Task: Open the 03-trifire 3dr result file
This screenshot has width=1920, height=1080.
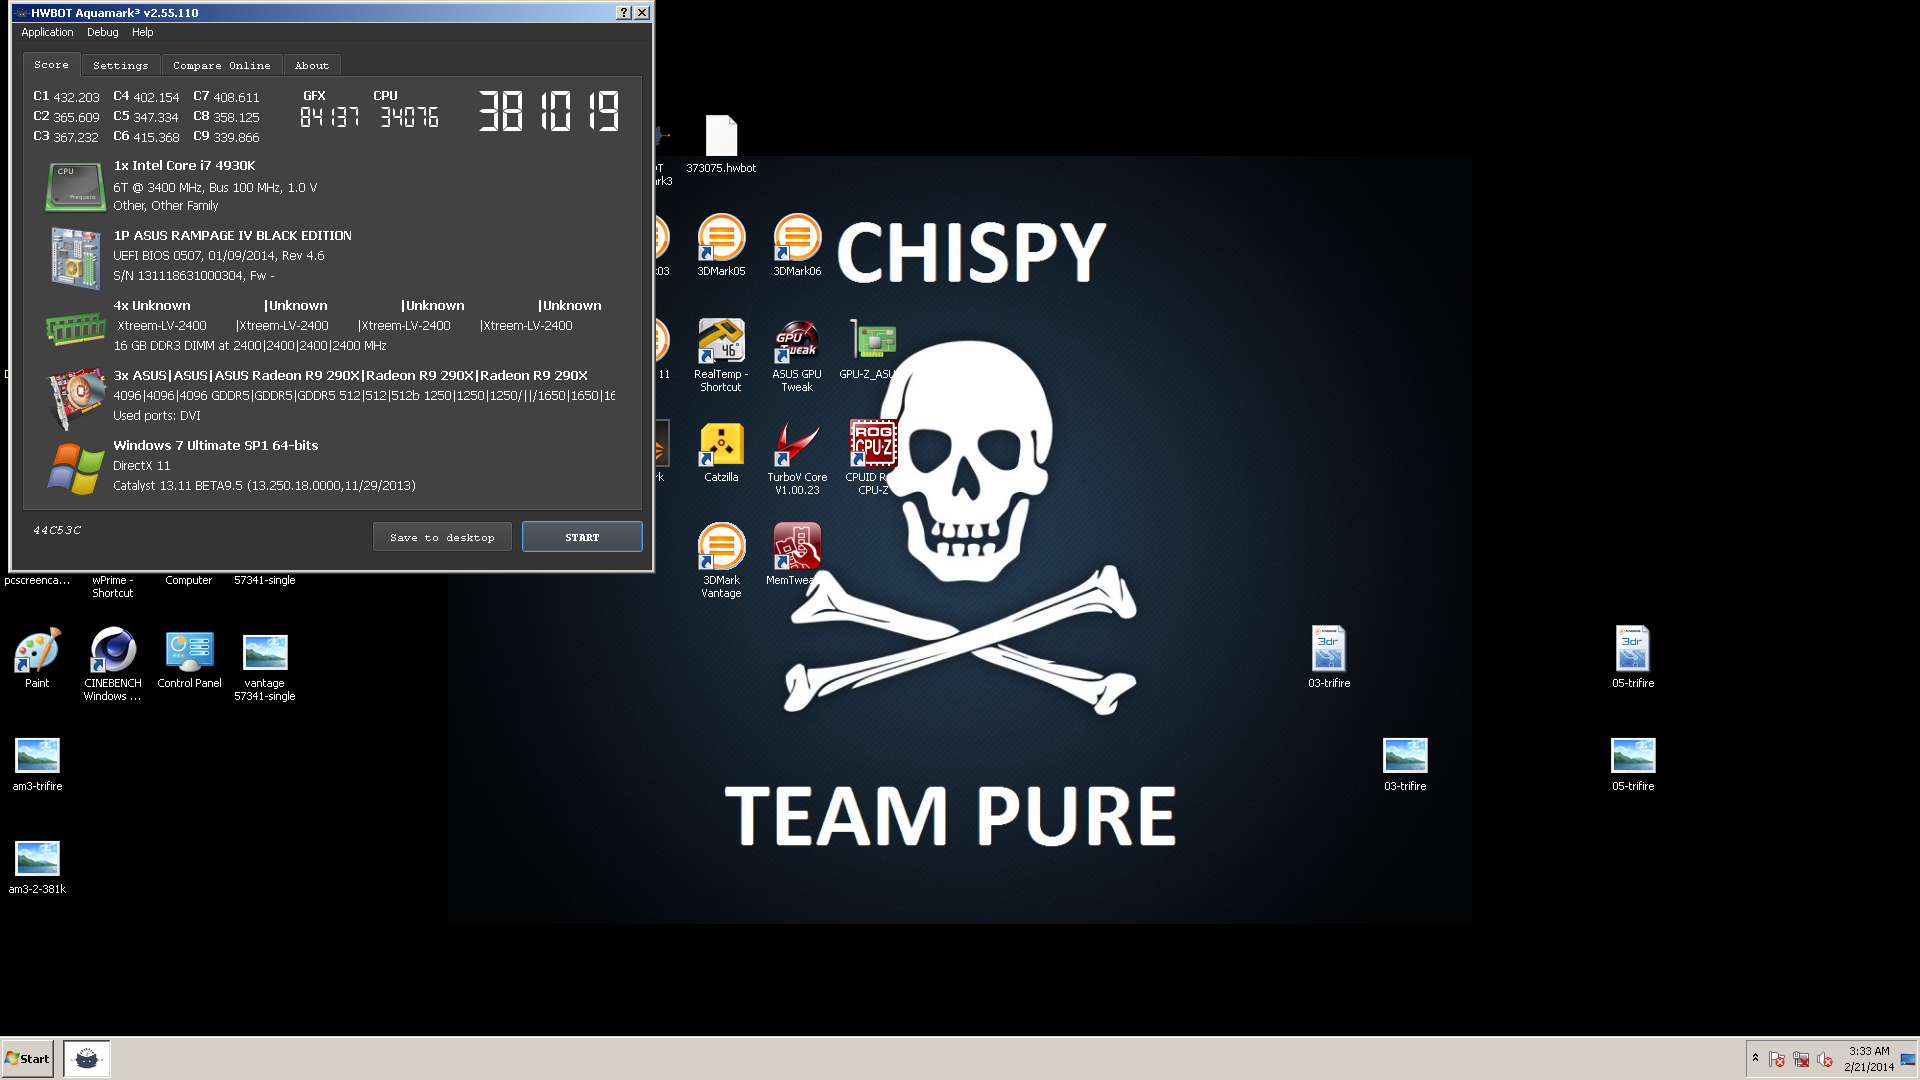Action: tap(1329, 657)
